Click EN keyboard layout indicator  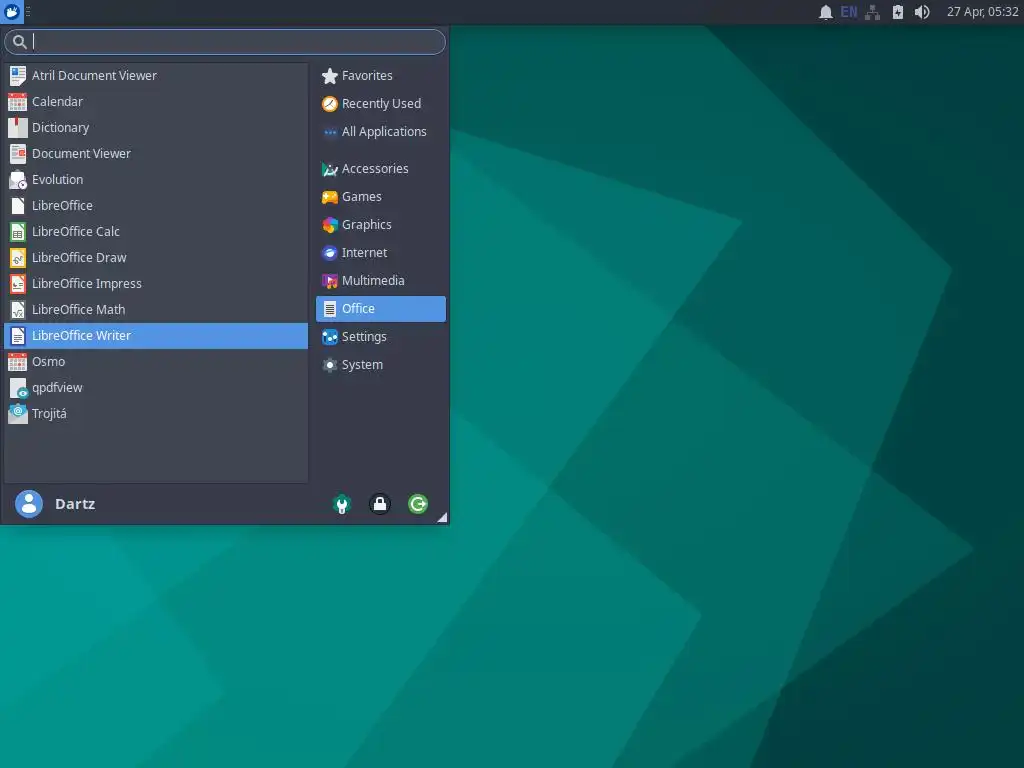[849, 12]
